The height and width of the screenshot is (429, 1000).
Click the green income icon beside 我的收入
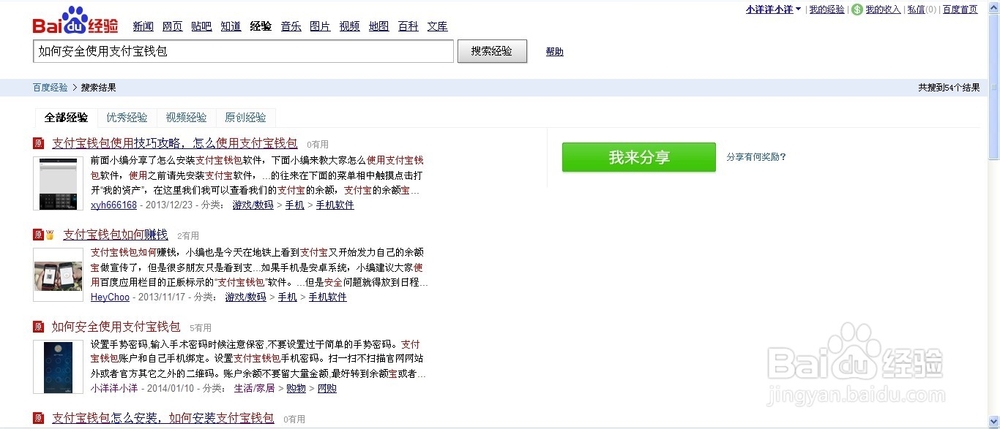click(x=857, y=10)
